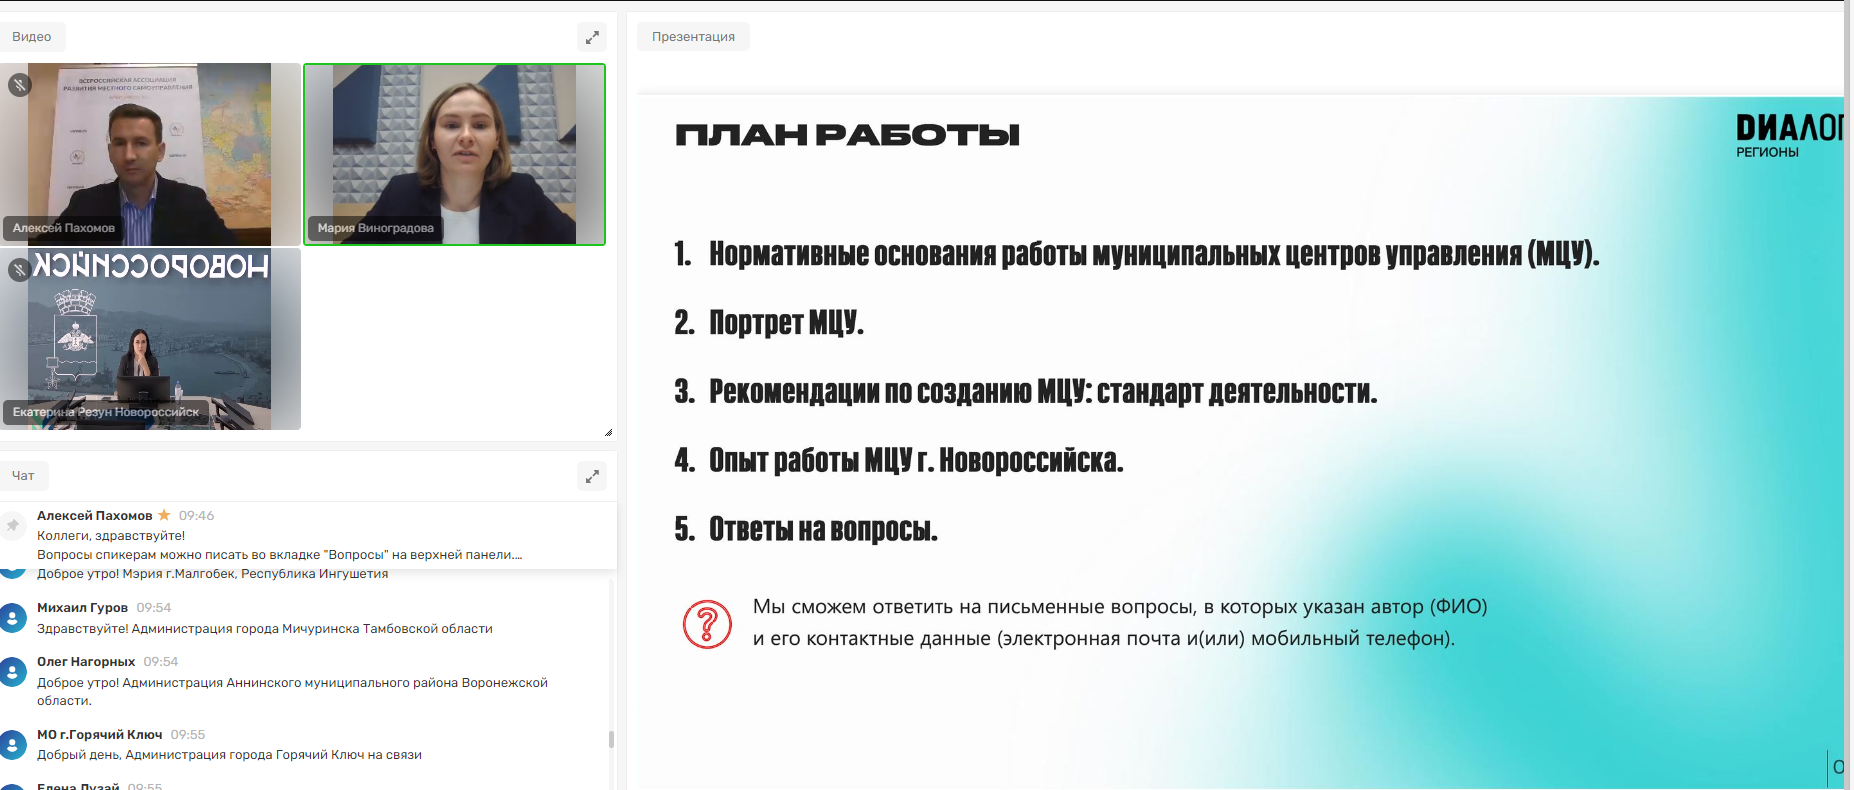
Task: Click message from Аннинский район administration
Action: click(293, 691)
